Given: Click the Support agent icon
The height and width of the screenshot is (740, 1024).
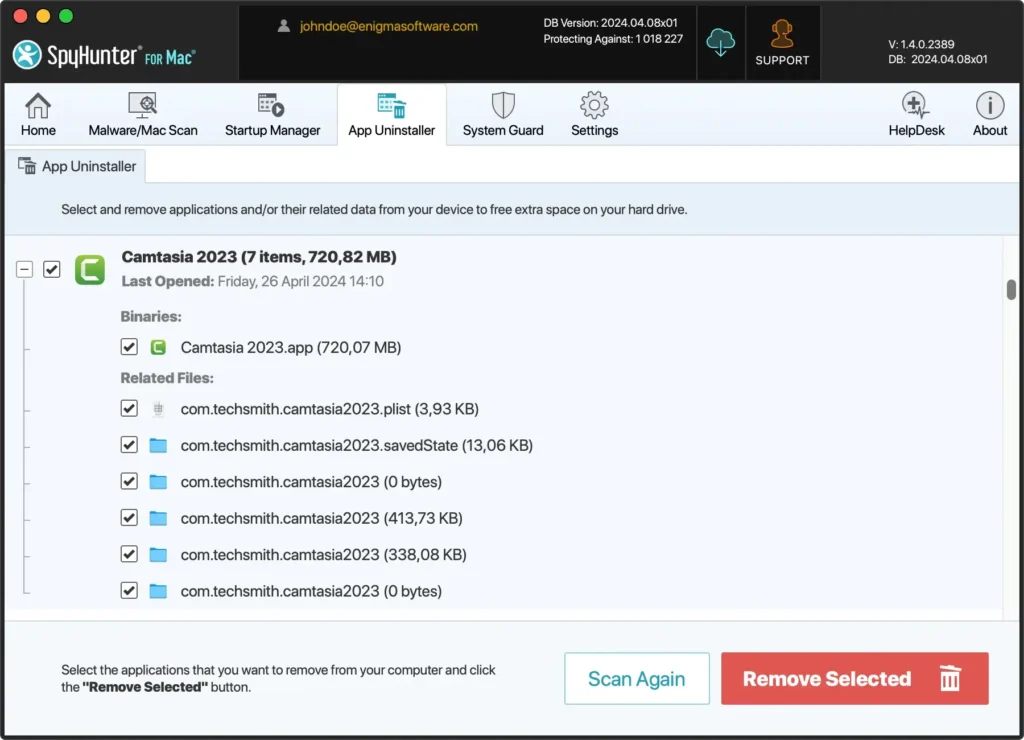Looking at the screenshot, I should pos(782,33).
